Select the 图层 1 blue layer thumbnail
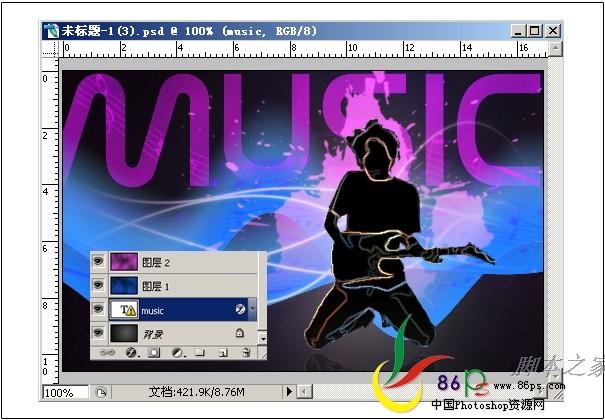 pos(124,286)
